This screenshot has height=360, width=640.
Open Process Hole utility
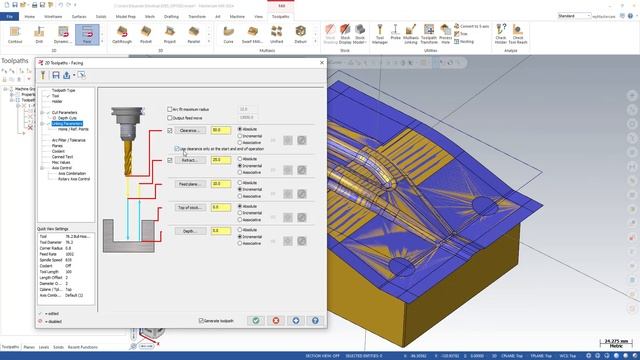click(445, 34)
